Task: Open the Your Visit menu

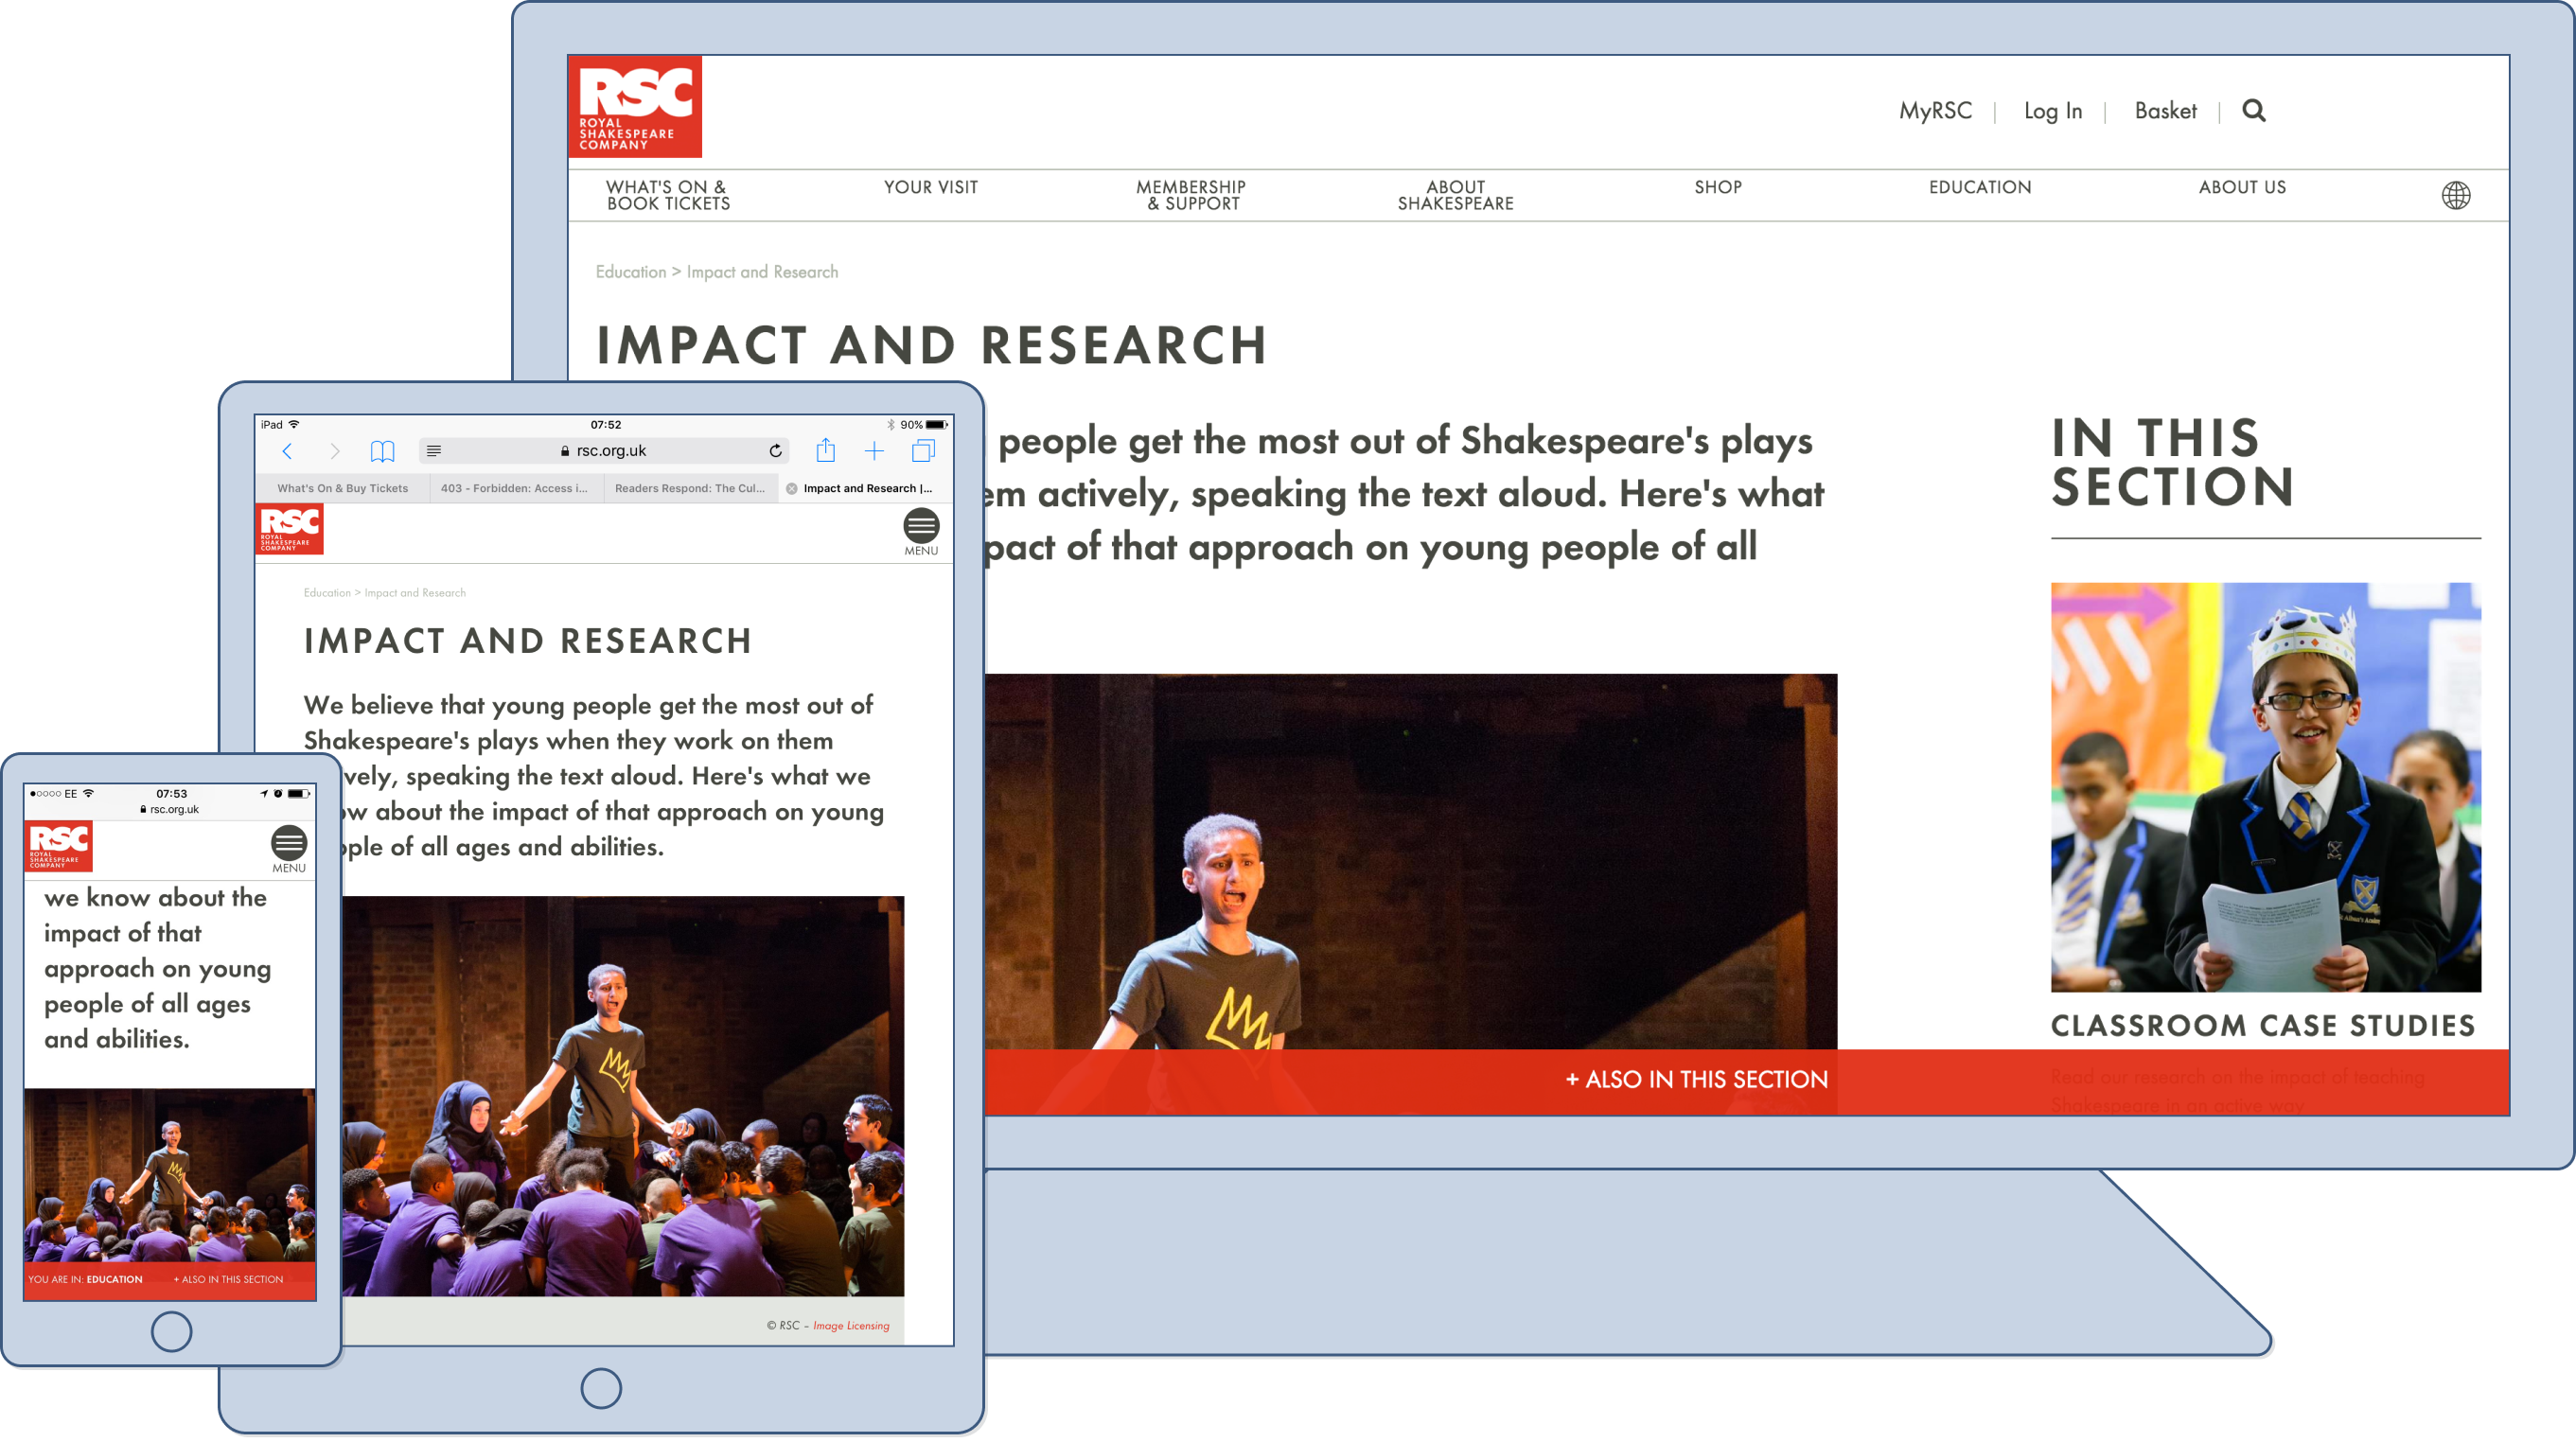Action: tap(930, 187)
